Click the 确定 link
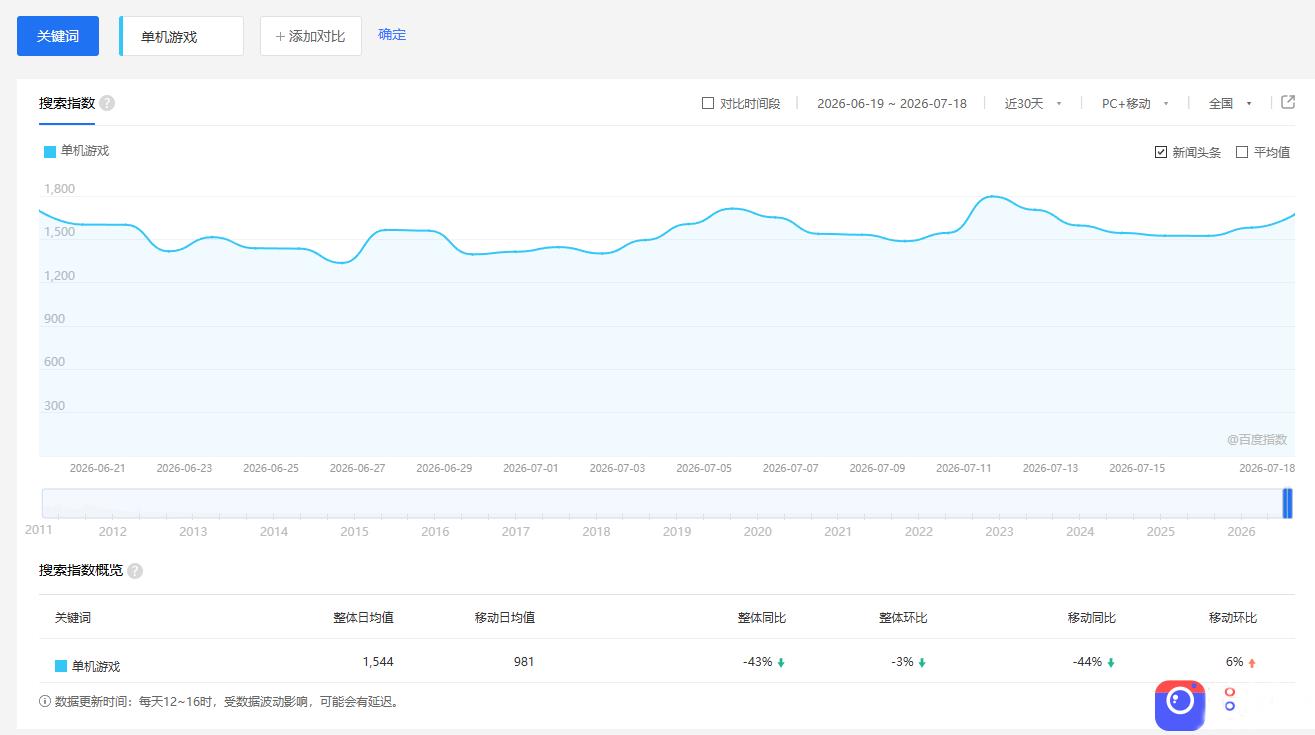1315x735 pixels. [392, 34]
